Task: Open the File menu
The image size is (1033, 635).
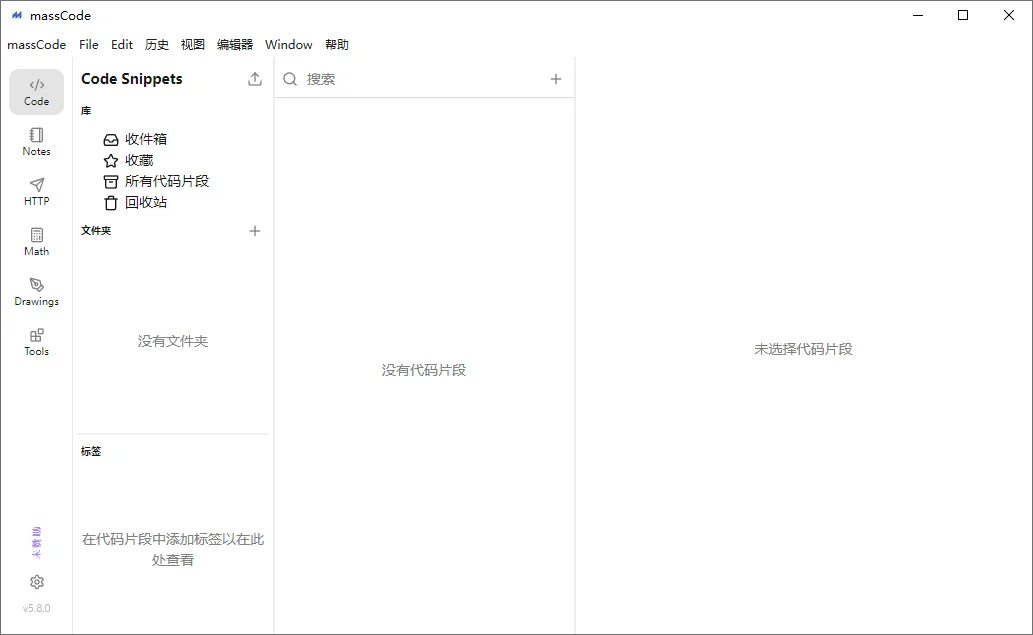Action: 89,45
